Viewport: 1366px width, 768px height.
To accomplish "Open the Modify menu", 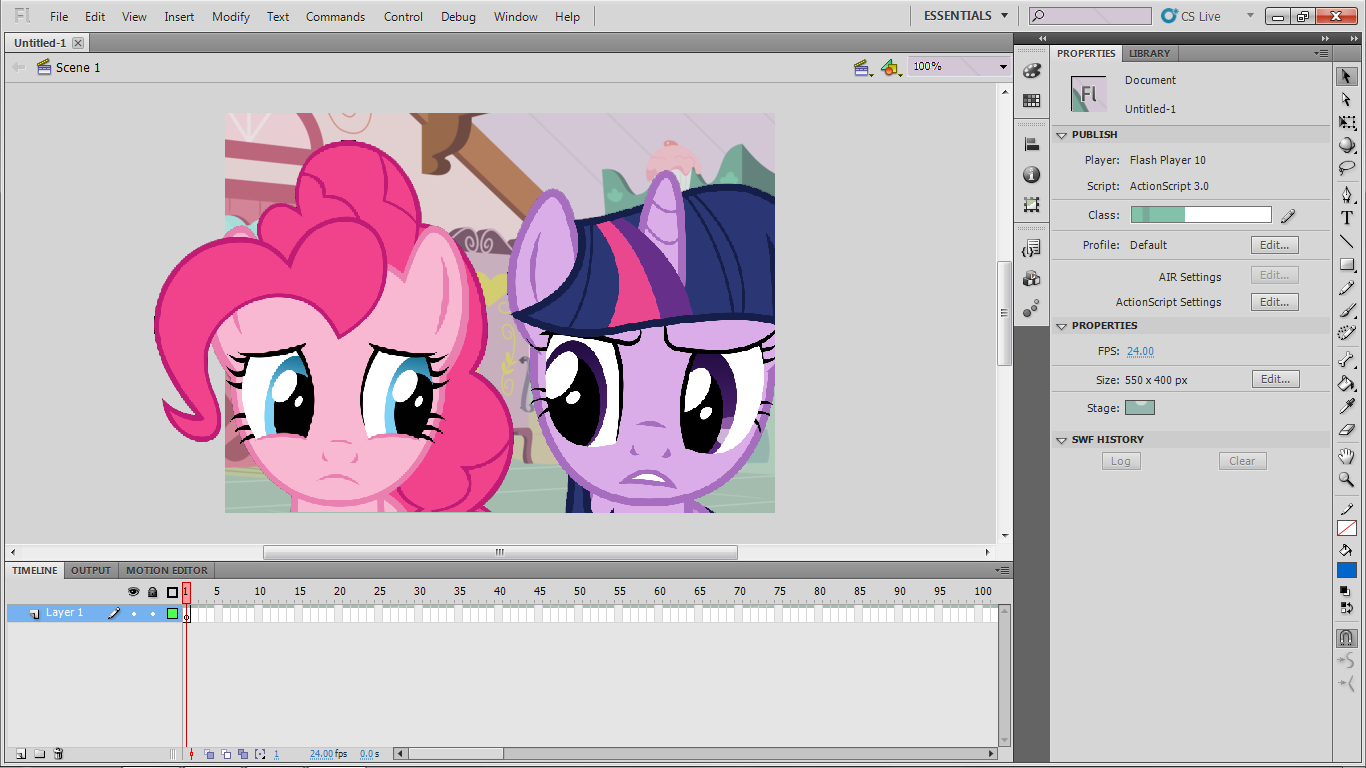I will (231, 17).
